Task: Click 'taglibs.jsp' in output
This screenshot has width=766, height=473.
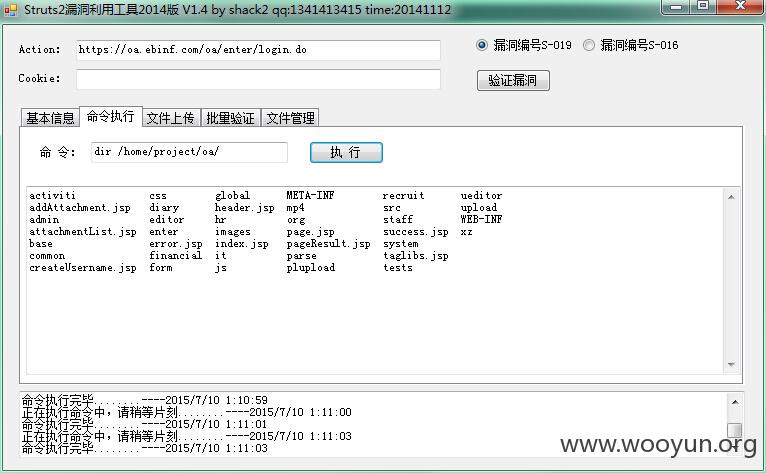Action: (x=416, y=256)
